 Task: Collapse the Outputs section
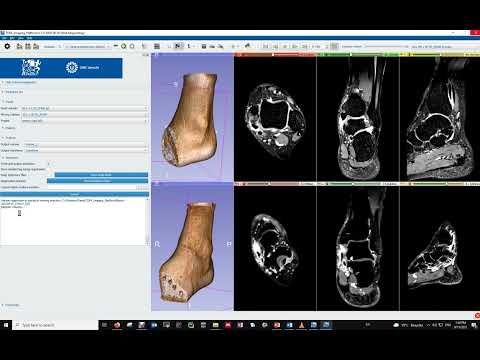coord(9,138)
